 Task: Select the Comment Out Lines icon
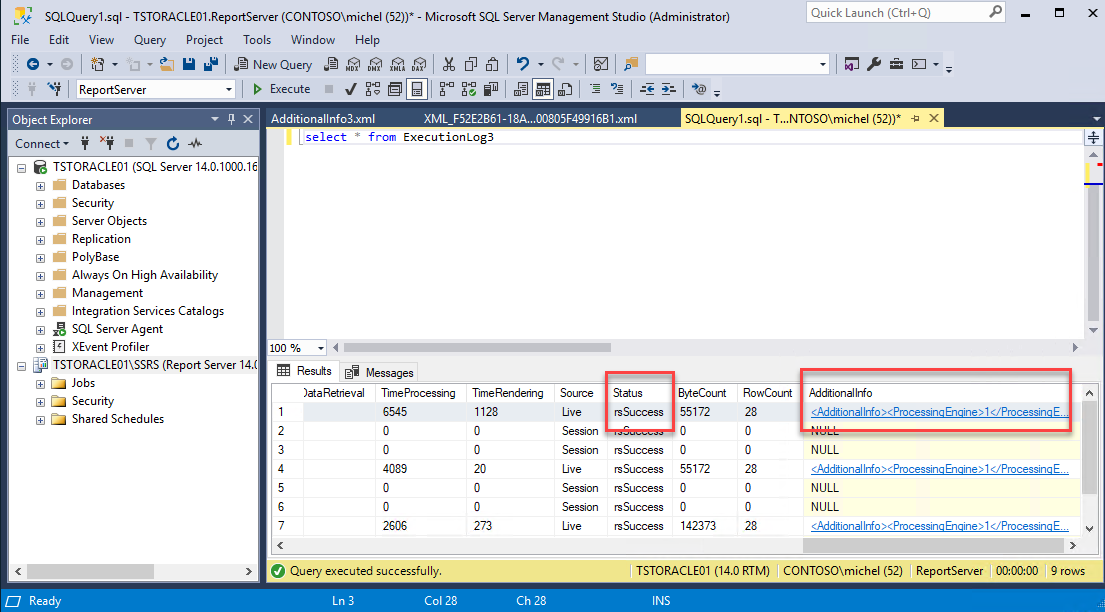click(x=595, y=89)
